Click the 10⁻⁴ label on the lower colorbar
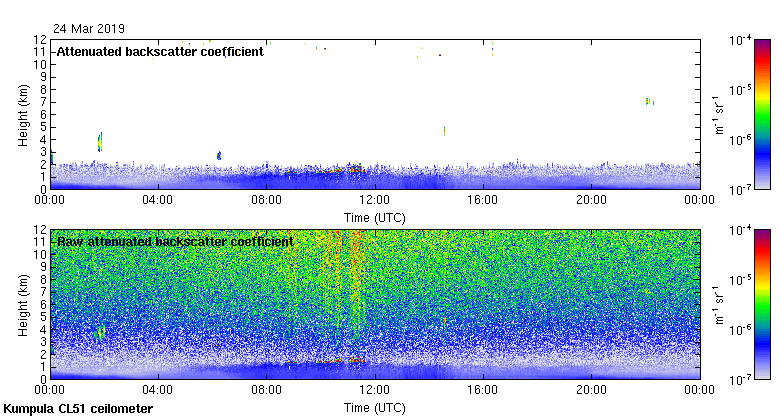This screenshot has width=780, height=420. (740, 230)
